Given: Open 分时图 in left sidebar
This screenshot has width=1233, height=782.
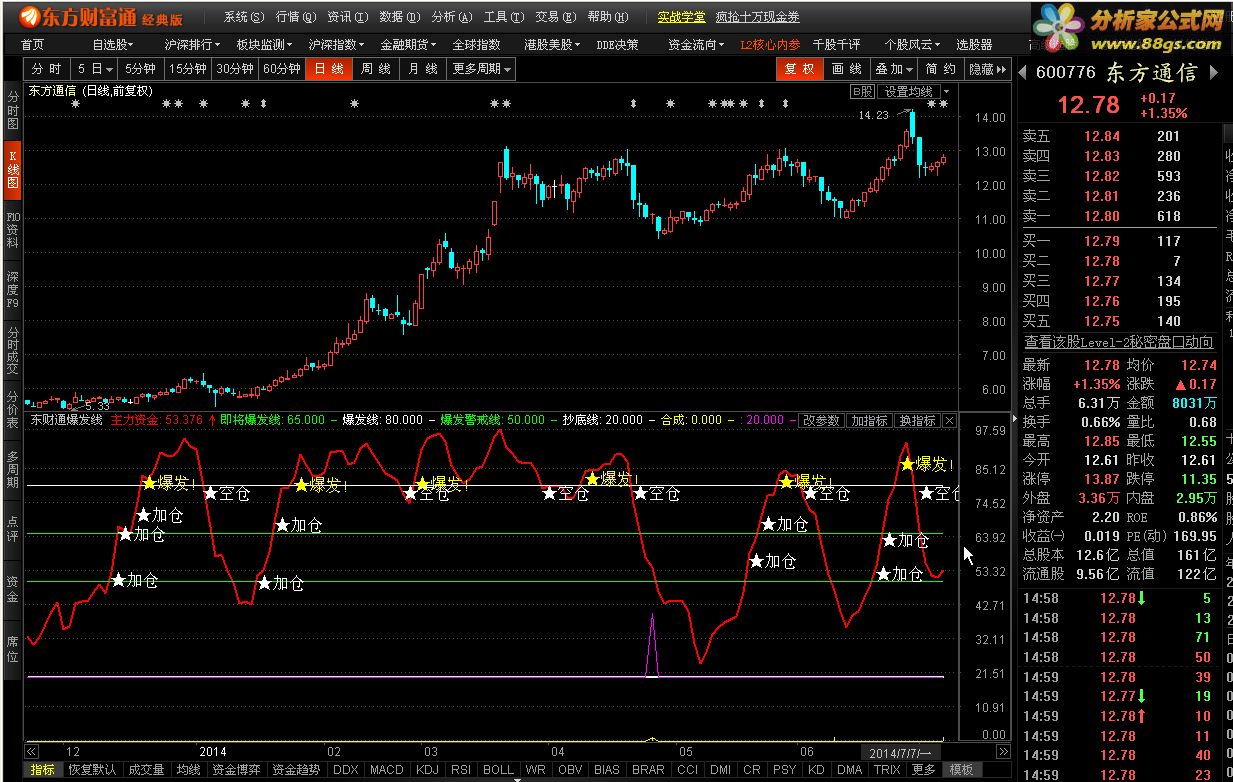Looking at the screenshot, I should tap(12, 110).
